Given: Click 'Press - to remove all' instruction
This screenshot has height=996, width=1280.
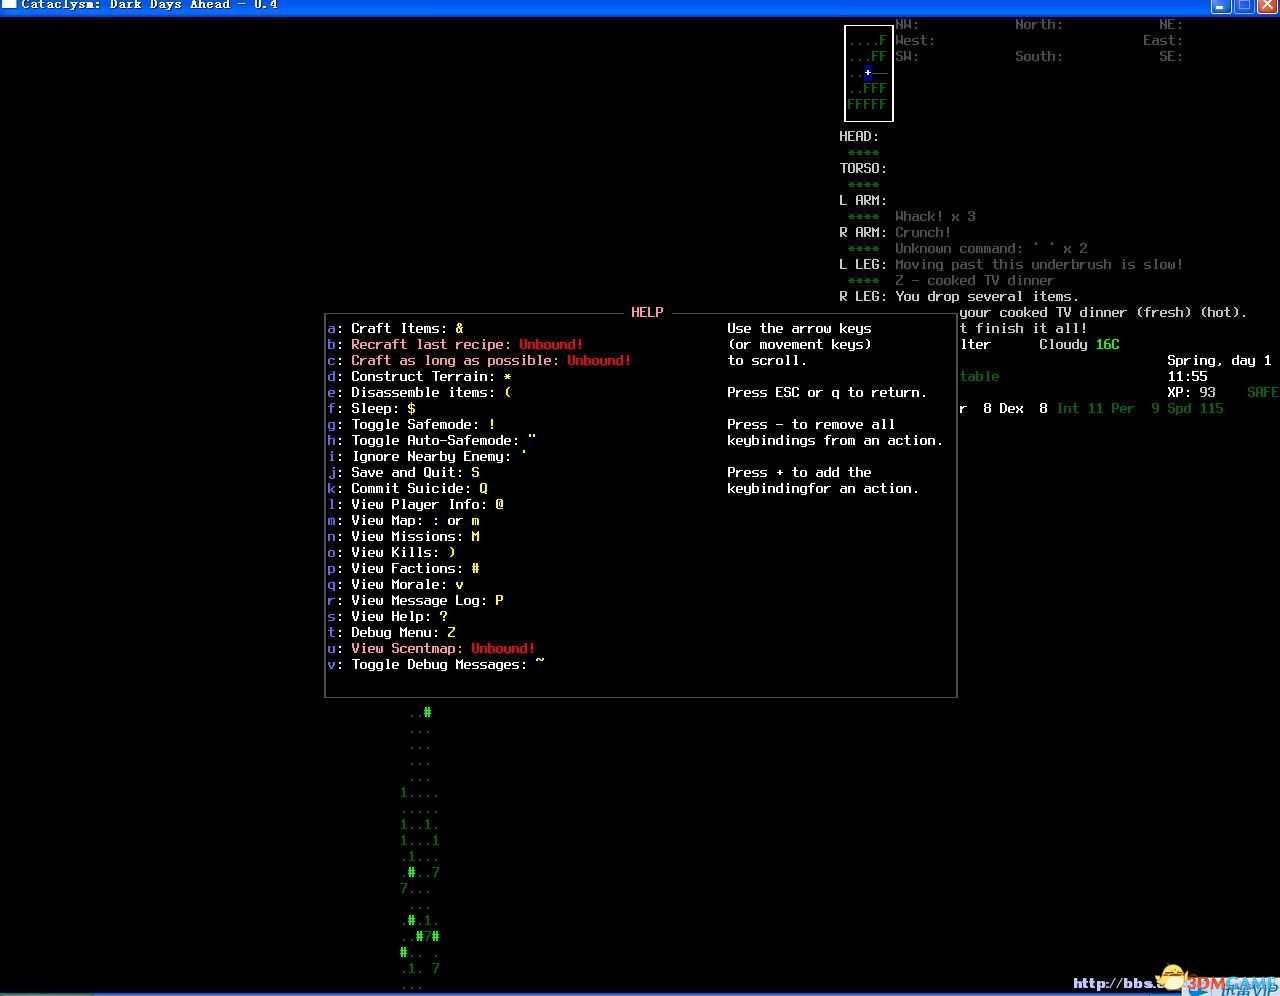Looking at the screenshot, I should 811,424.
